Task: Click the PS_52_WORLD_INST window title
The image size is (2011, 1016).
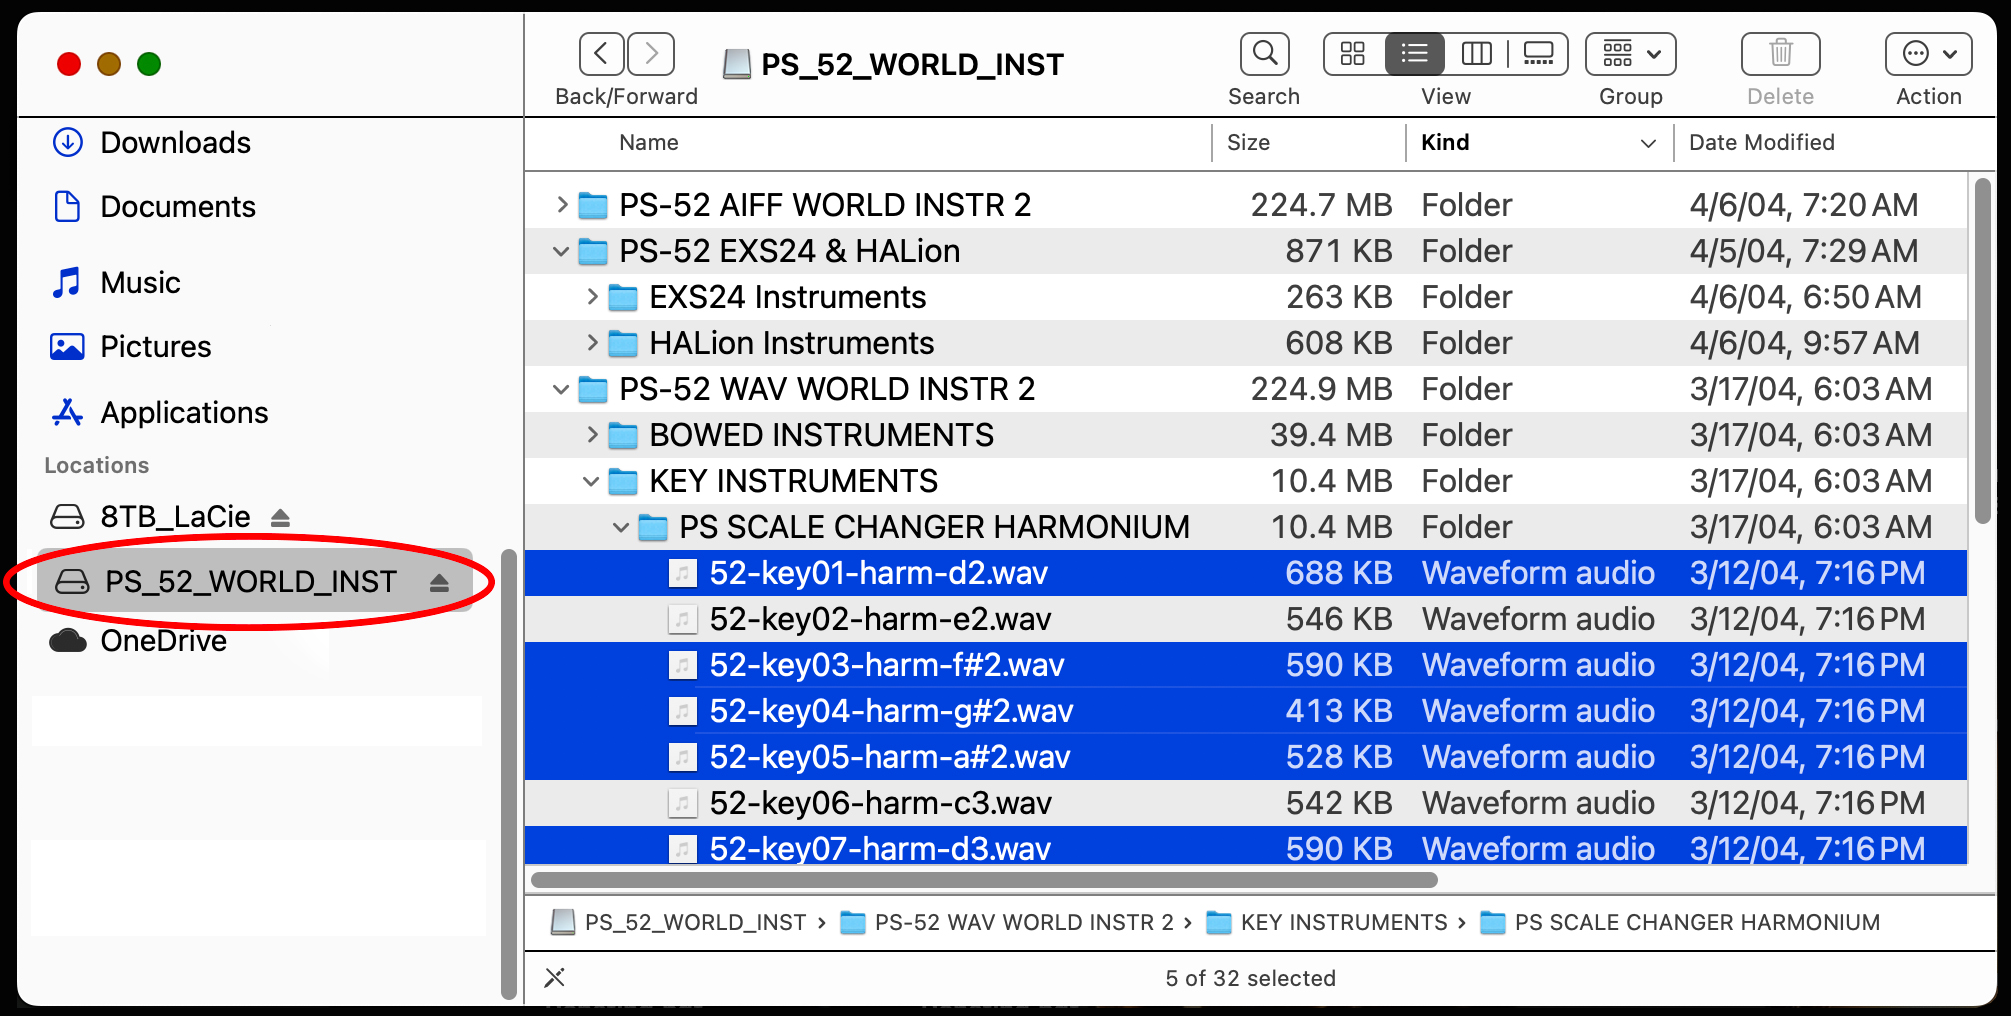Action: [x=893, y=65]
